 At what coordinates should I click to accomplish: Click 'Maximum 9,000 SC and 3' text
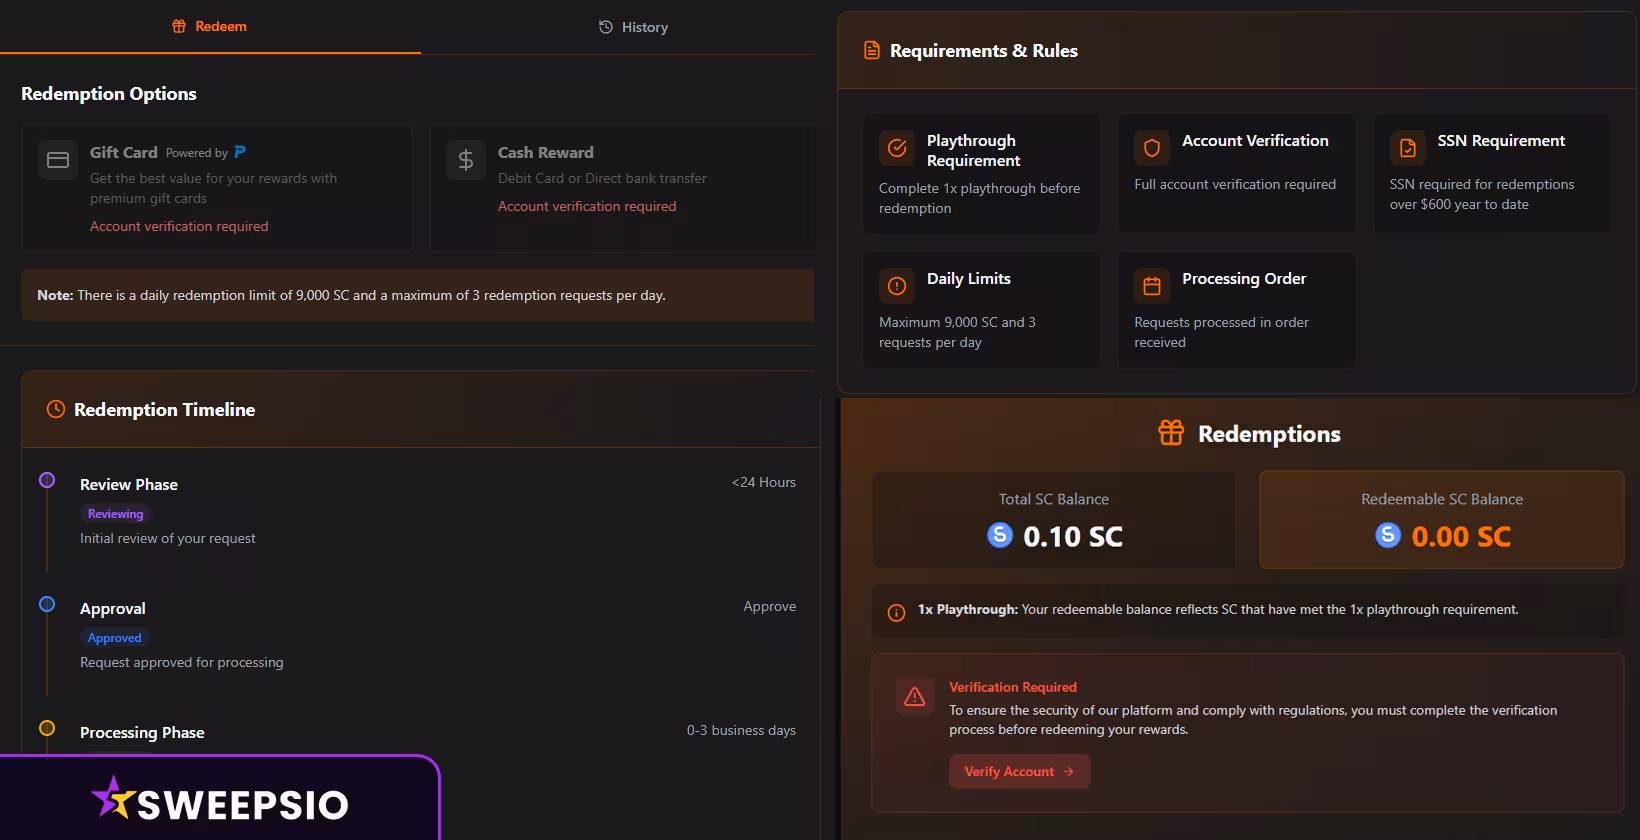coord(957,322)
